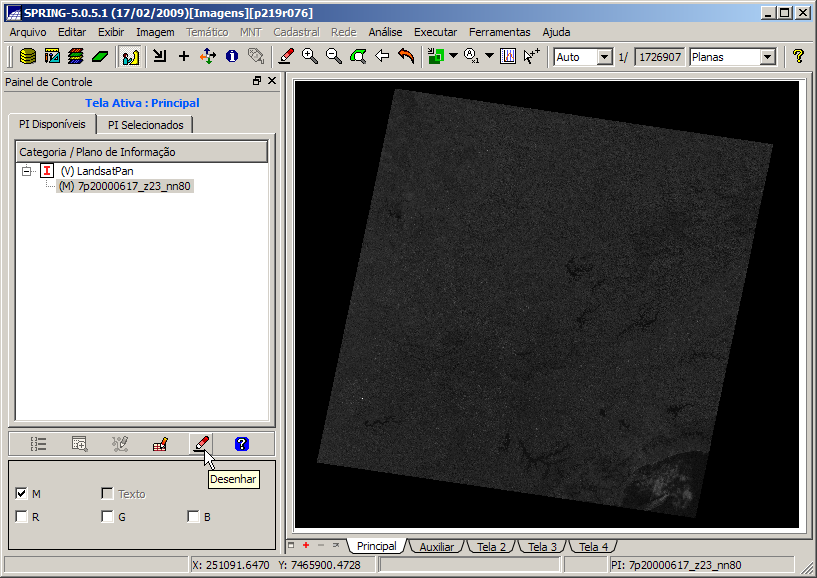Collapse the LandsatPan category tree node

[x=26, y=171]
